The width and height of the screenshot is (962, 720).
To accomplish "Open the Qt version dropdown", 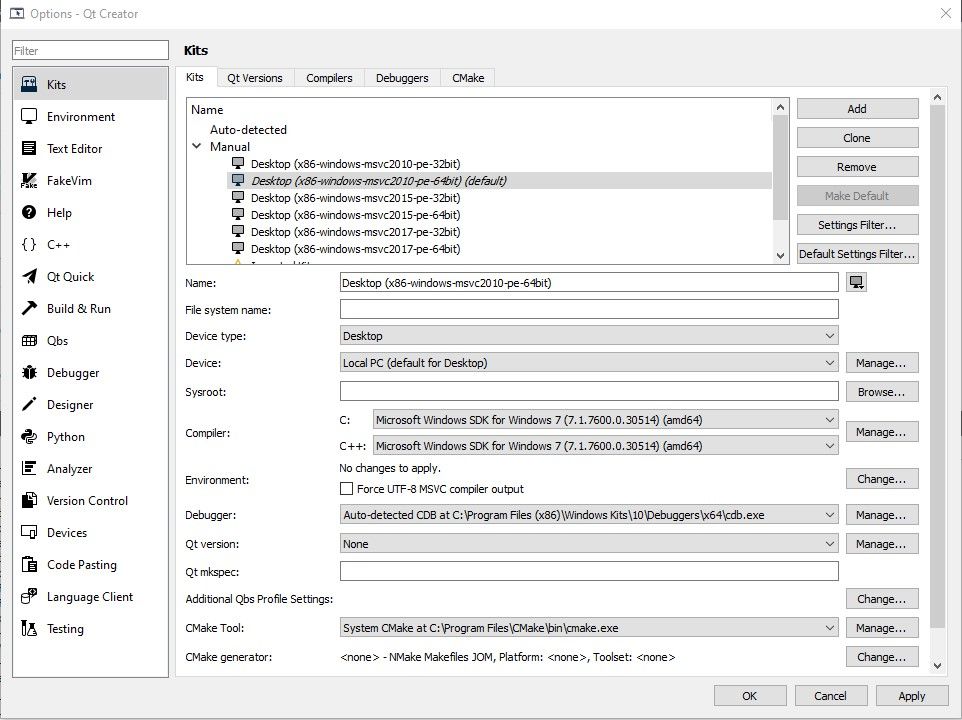I will (589, 543).
